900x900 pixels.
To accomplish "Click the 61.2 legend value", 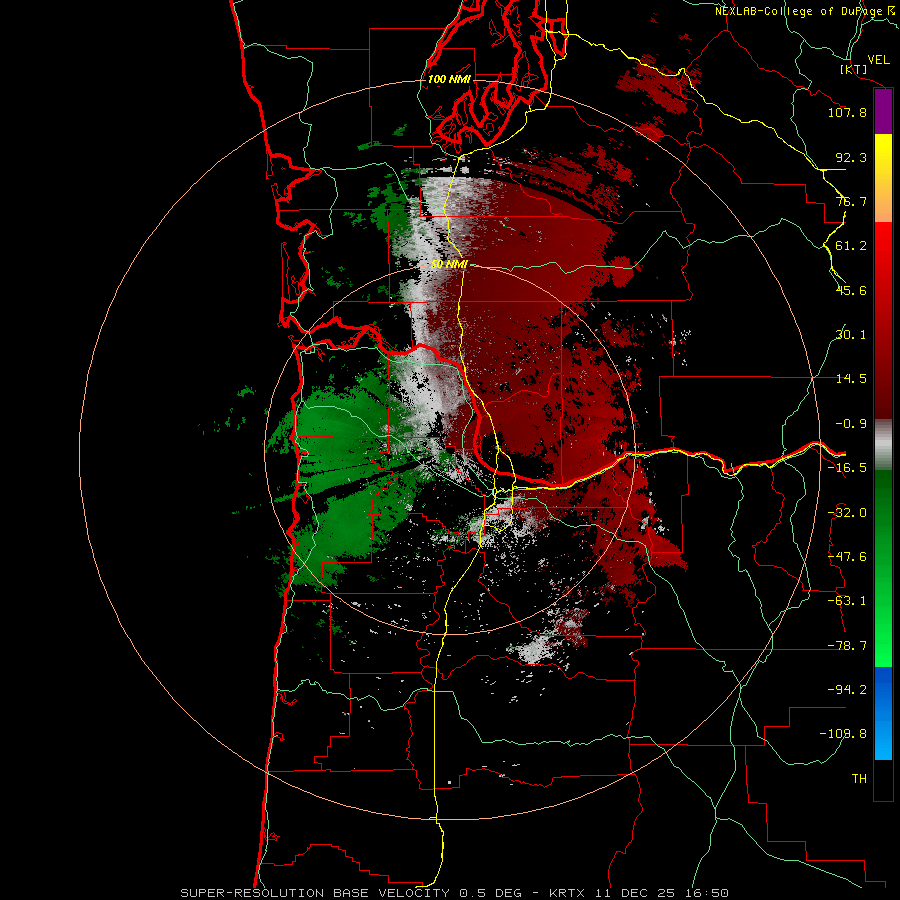I will [851, 246].
